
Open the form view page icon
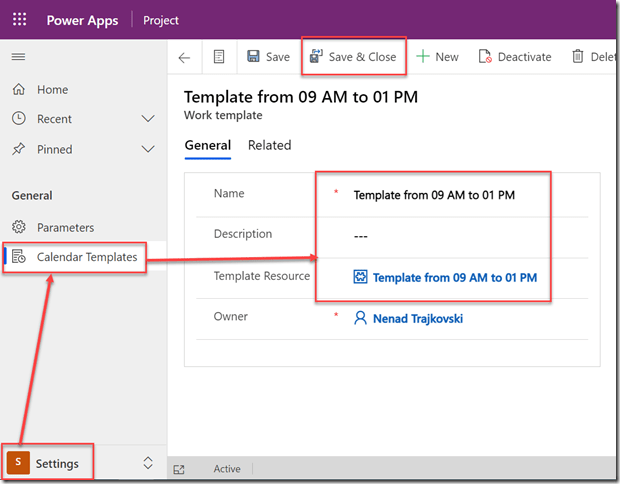click(x=219, y=57)
